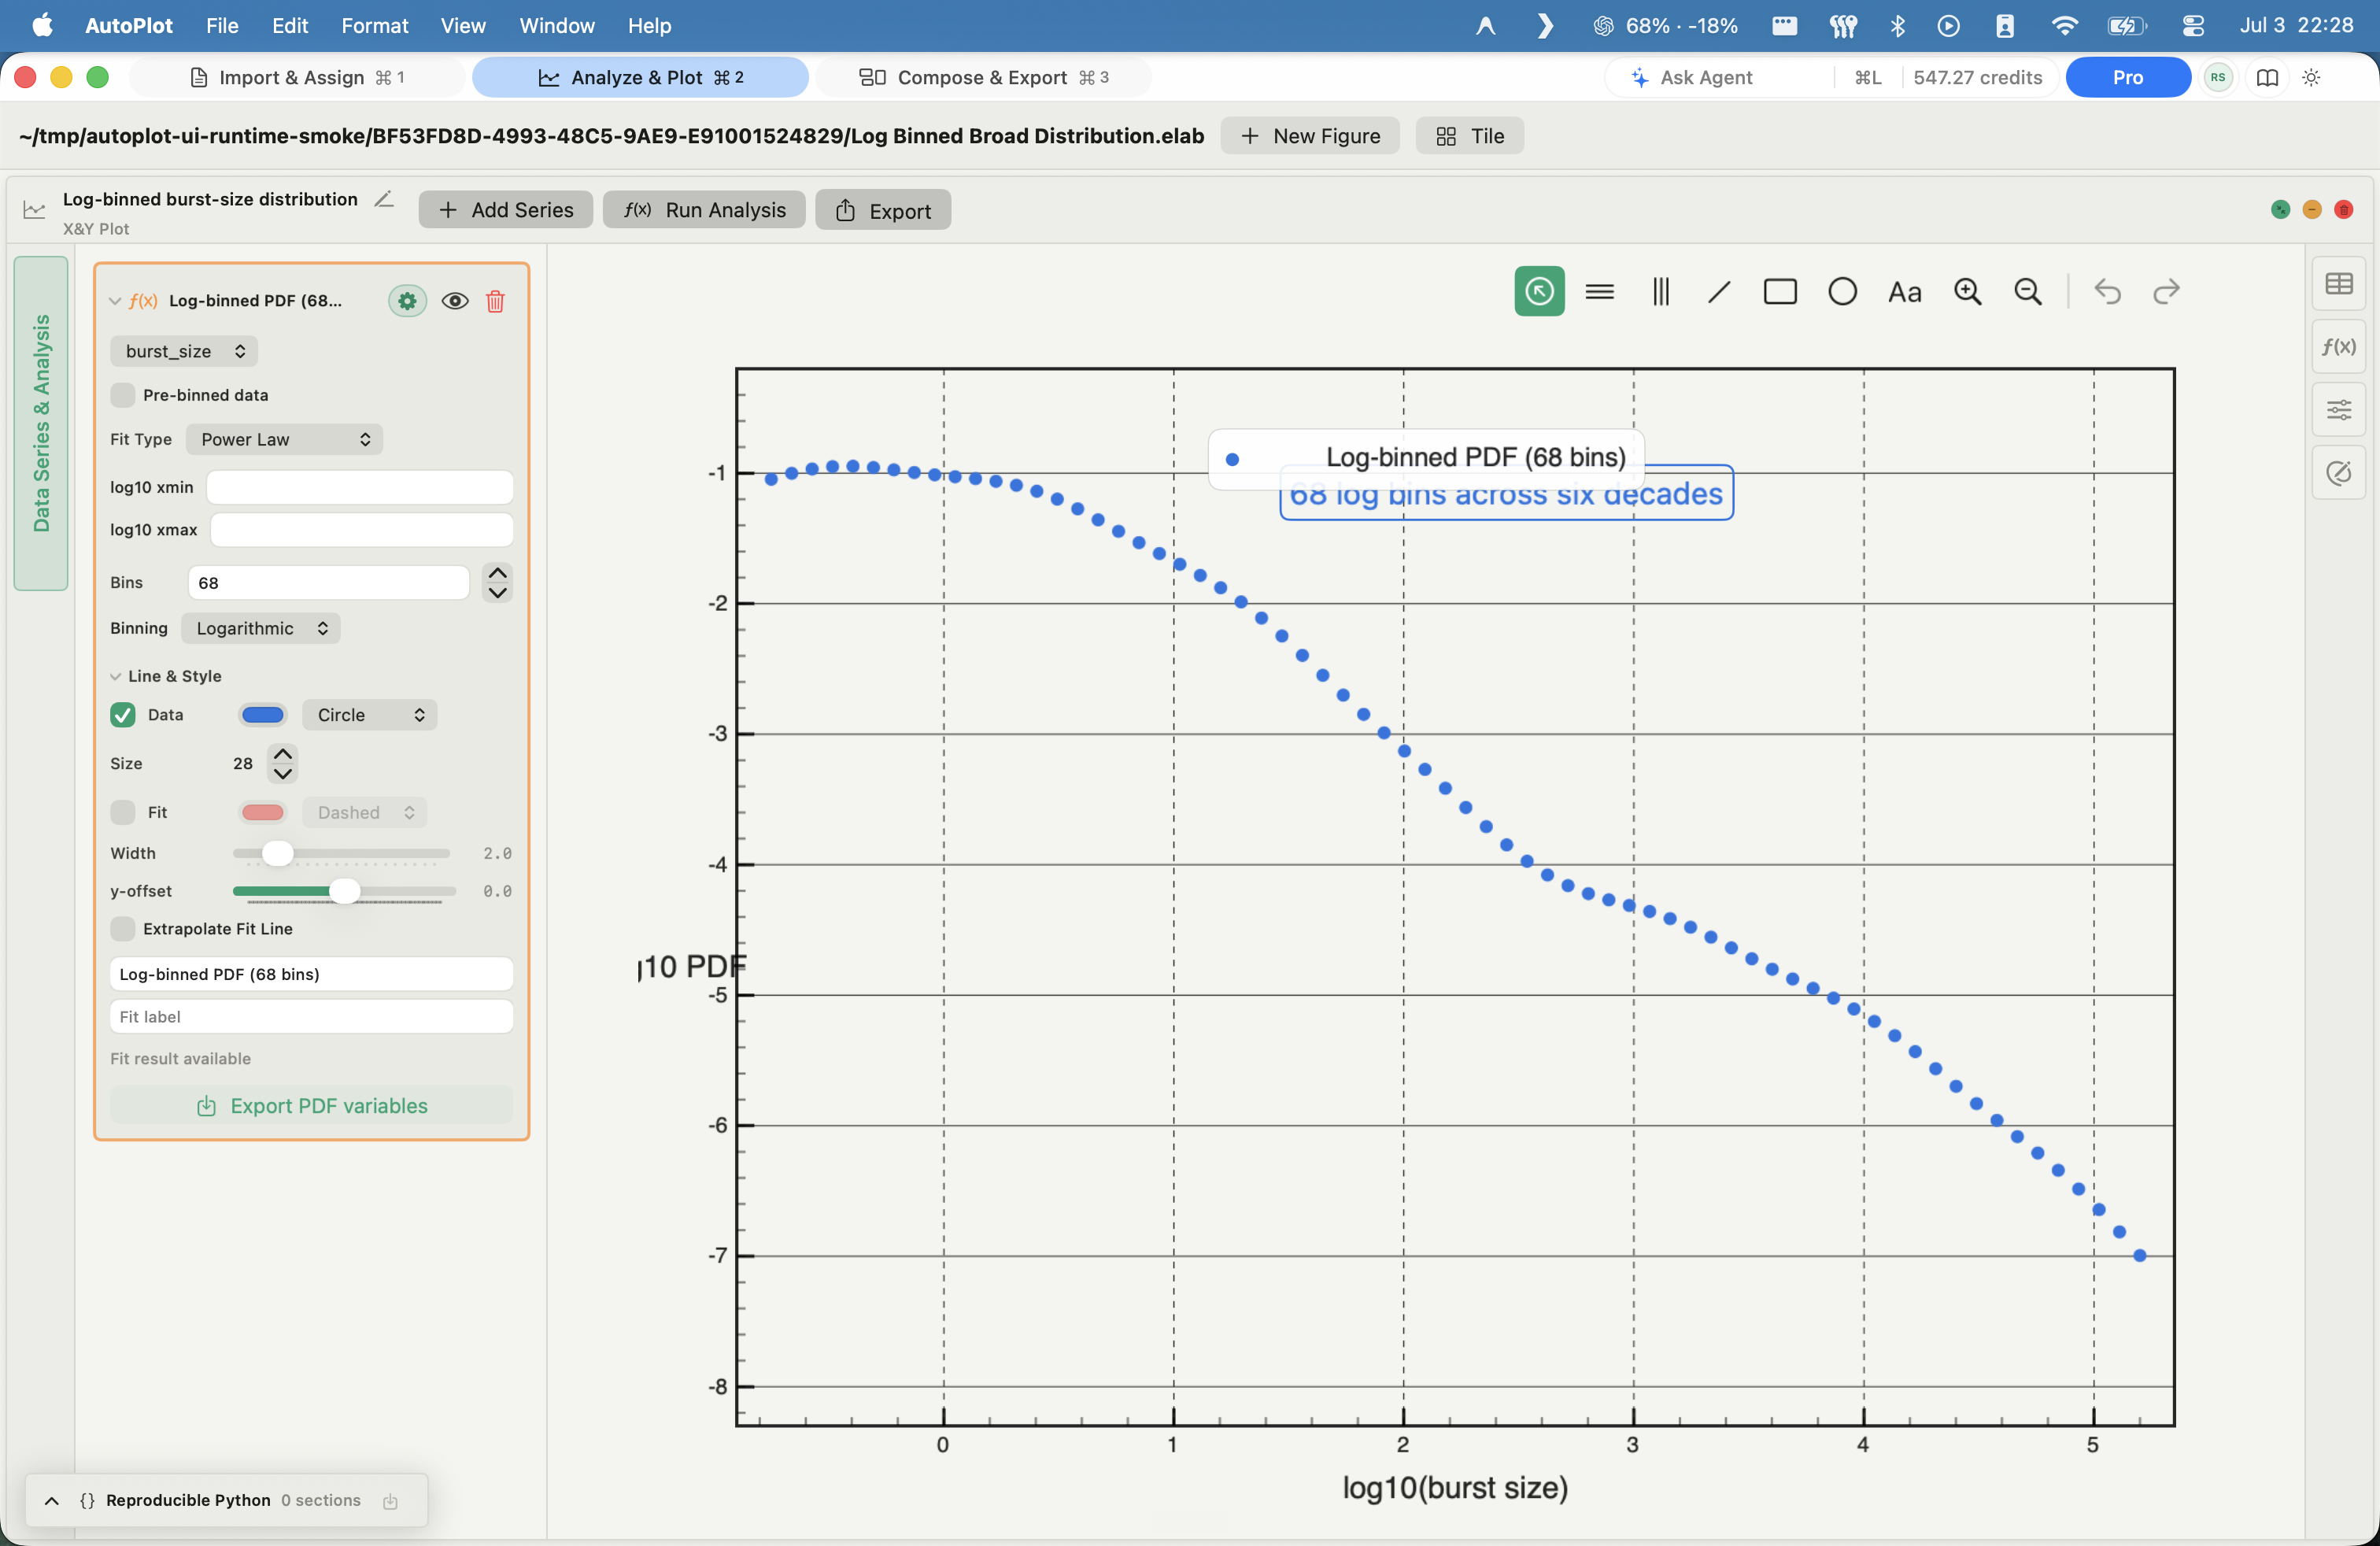Click the green figure window button
Screen dimensions: 2380x1546
click(2280, 209)
